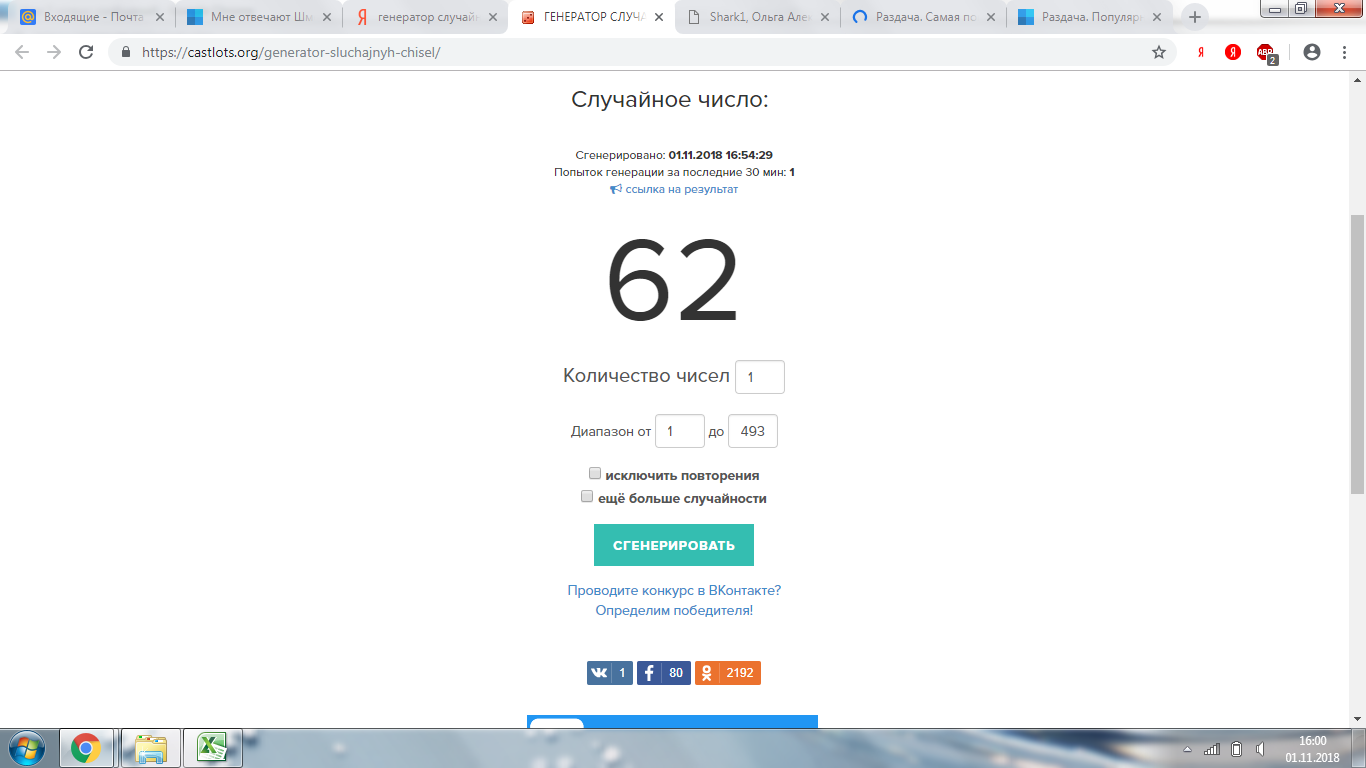Click the speaker volume tray icon
1366x768 pixels.
tap(1260, 749)
